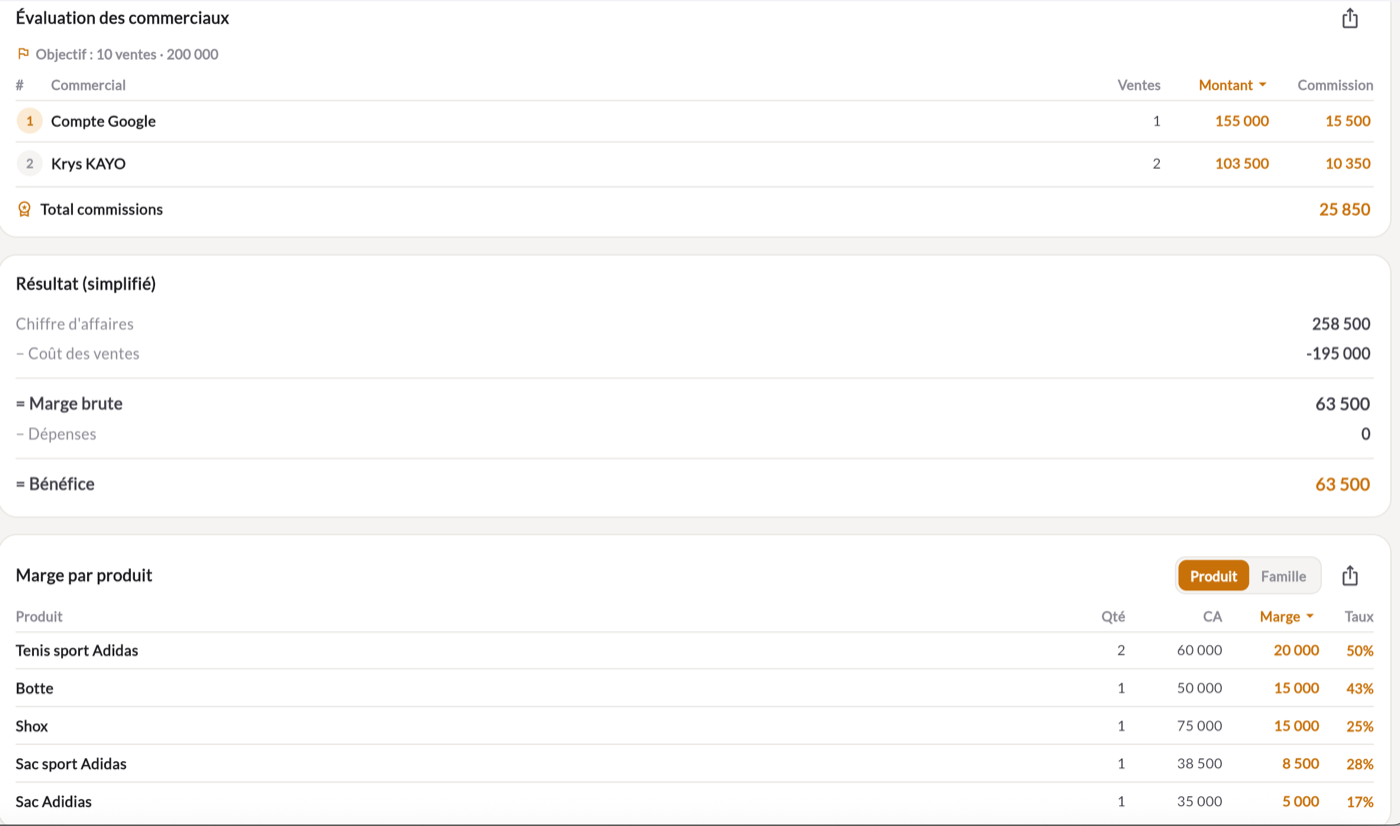Sort commercials by Montant column arrow
The width and height of the screenshot is (1400, 826).
pyautogui.click(x=1263, y=85)
